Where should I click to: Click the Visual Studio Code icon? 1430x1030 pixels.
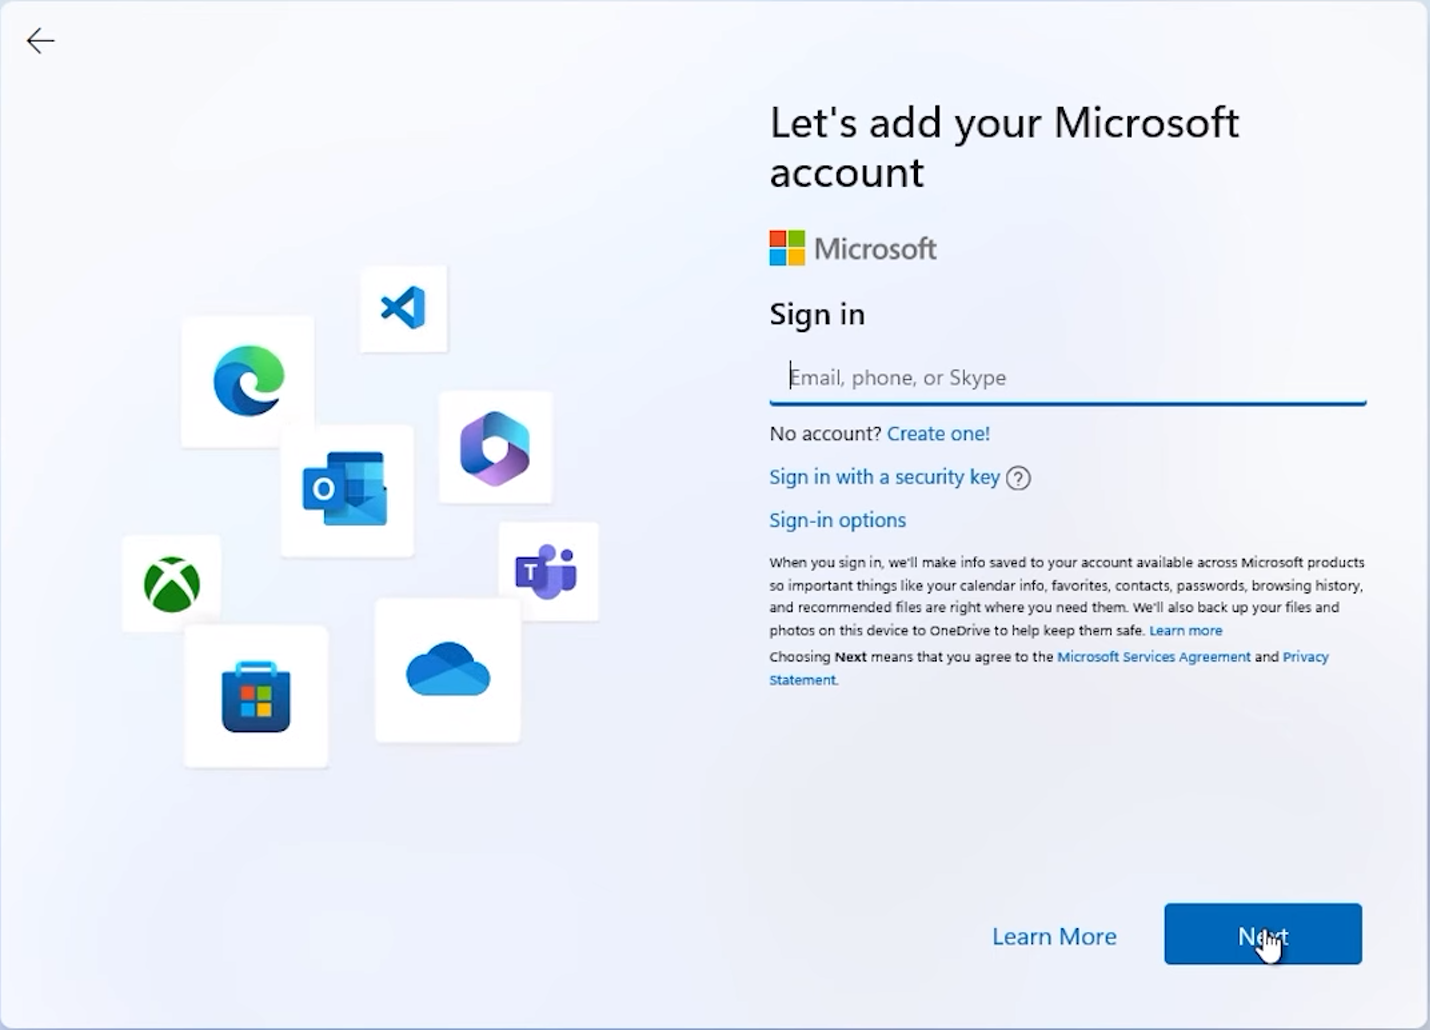click(403, 308)
